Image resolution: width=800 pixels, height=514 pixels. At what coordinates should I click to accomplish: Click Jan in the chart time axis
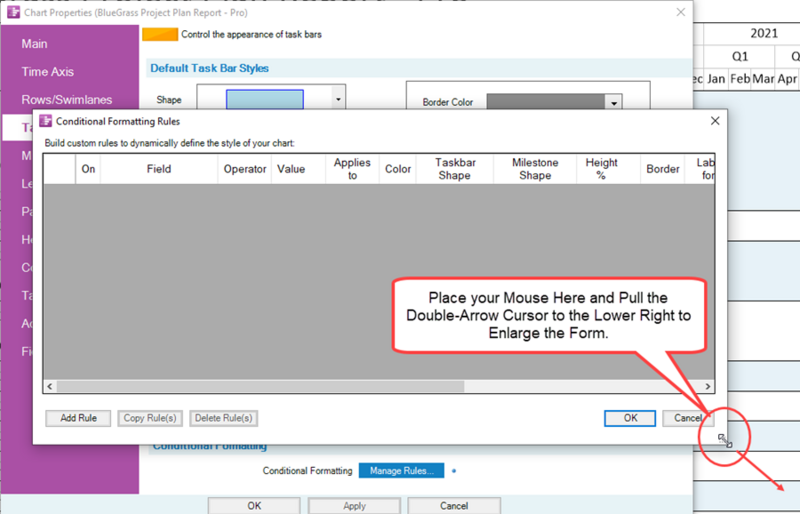(716, 79)
